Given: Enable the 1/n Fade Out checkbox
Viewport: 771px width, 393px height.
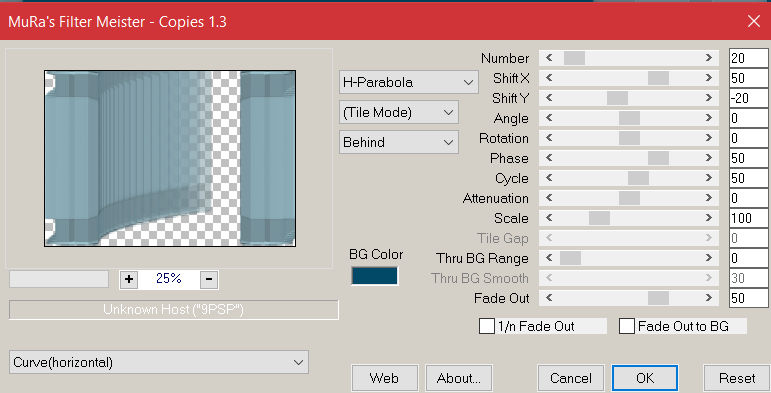Looking at the screenshot, I should 487,326.
